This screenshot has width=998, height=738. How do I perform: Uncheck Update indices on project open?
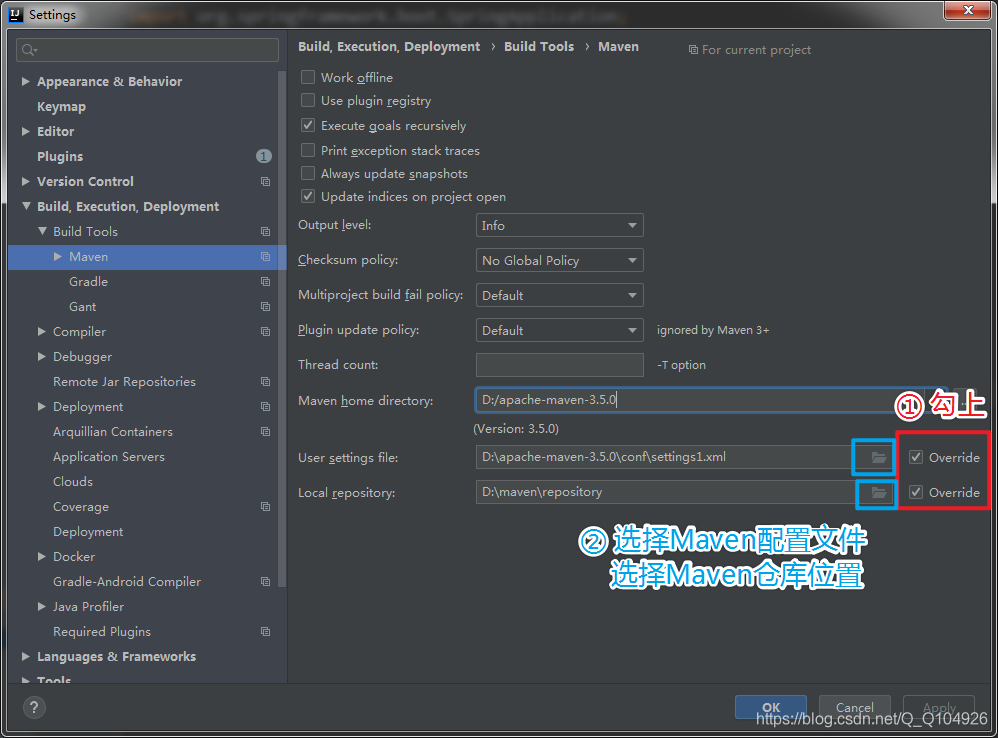pyautogui.click(x=308, y=197)
